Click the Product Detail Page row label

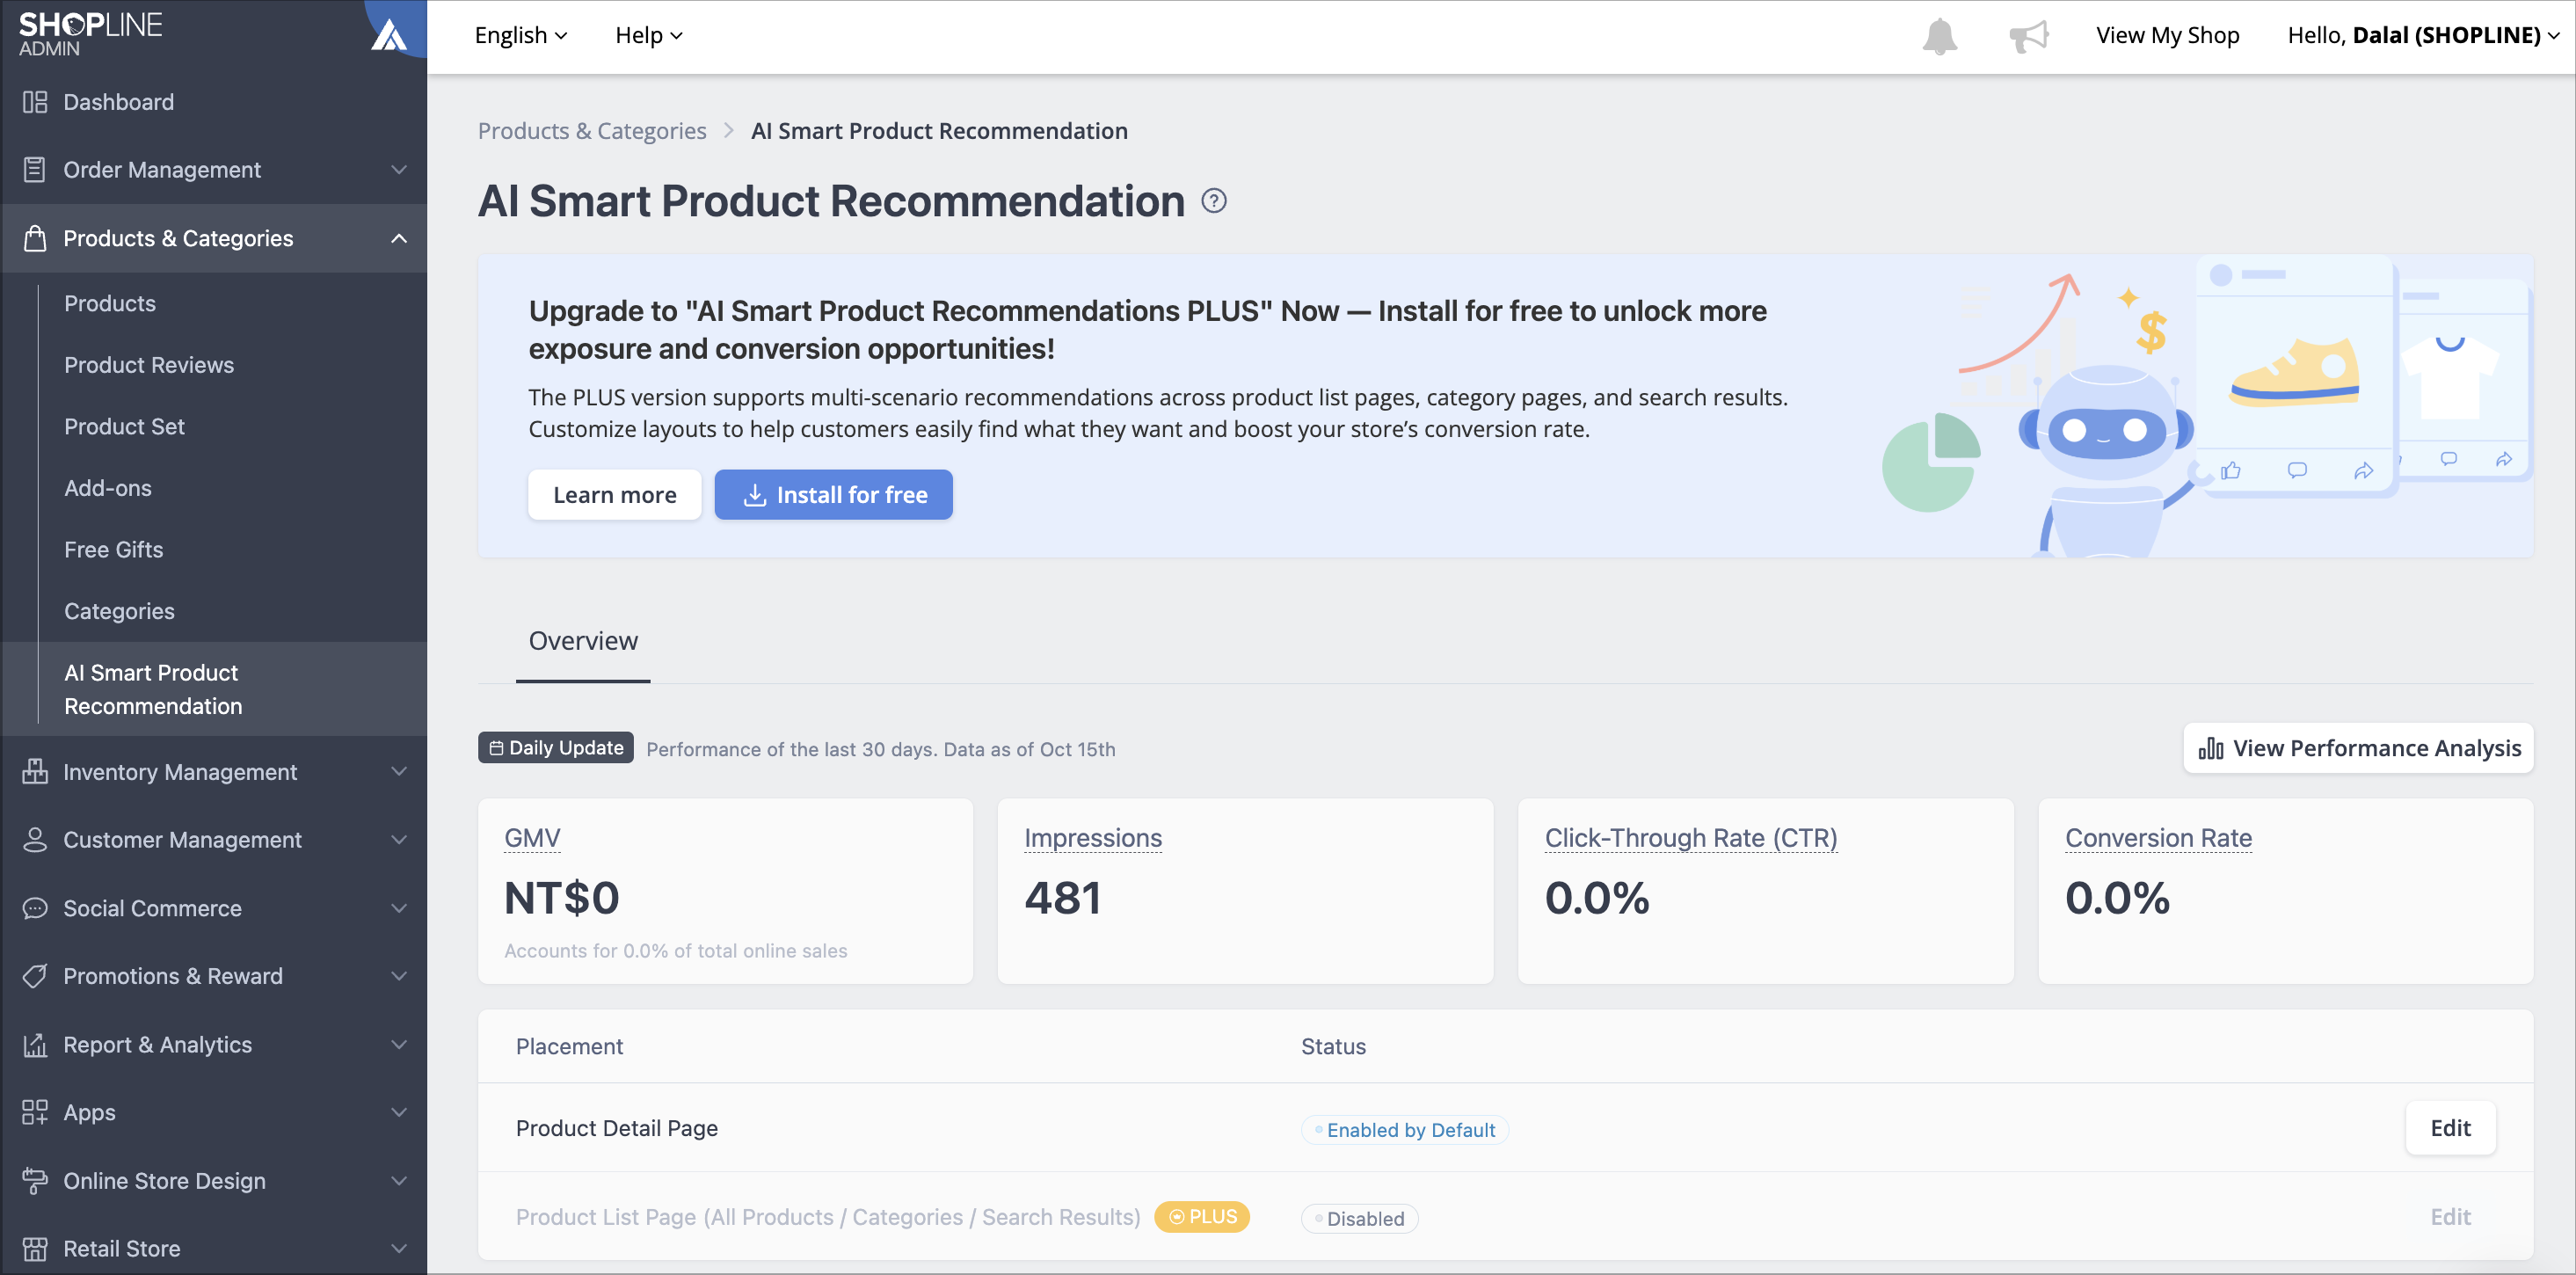[617, 1129]
